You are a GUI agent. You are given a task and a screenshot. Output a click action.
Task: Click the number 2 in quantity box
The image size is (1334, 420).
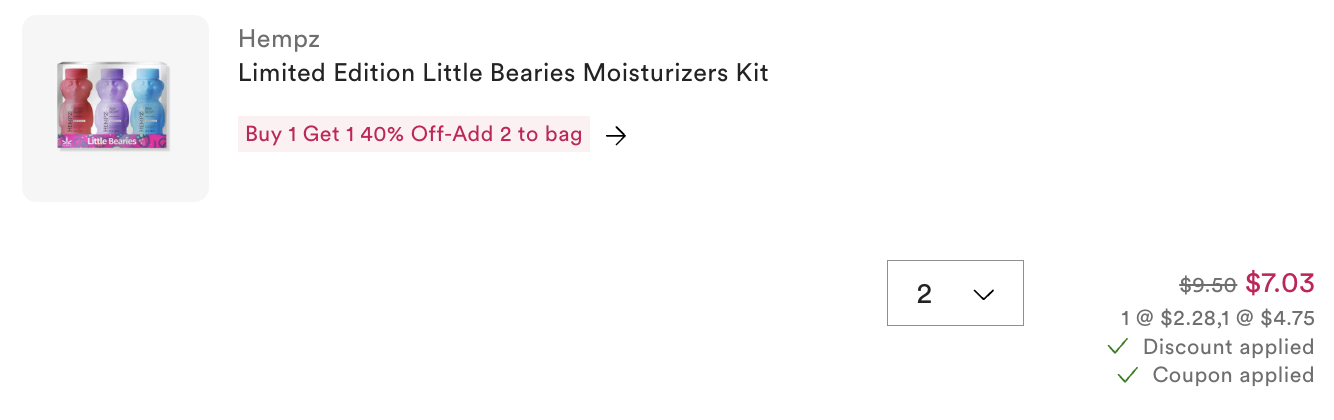[x=924, y=294]
